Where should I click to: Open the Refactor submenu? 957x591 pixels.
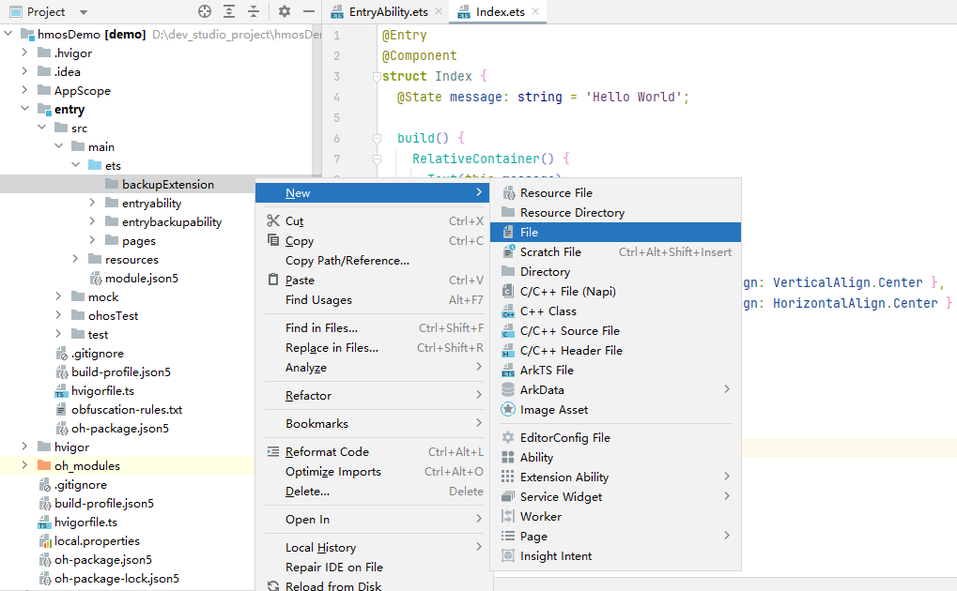[308, 395]
